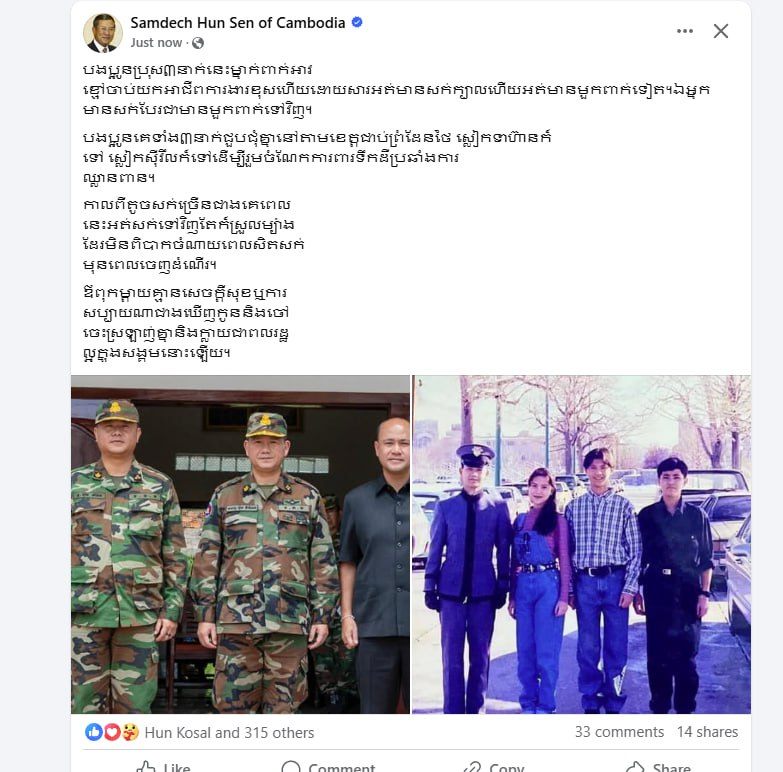Image resolution: width=783 pixels, height=772 pixels.
Task: Show the 33 comments
Action: (x=619, y=732)
